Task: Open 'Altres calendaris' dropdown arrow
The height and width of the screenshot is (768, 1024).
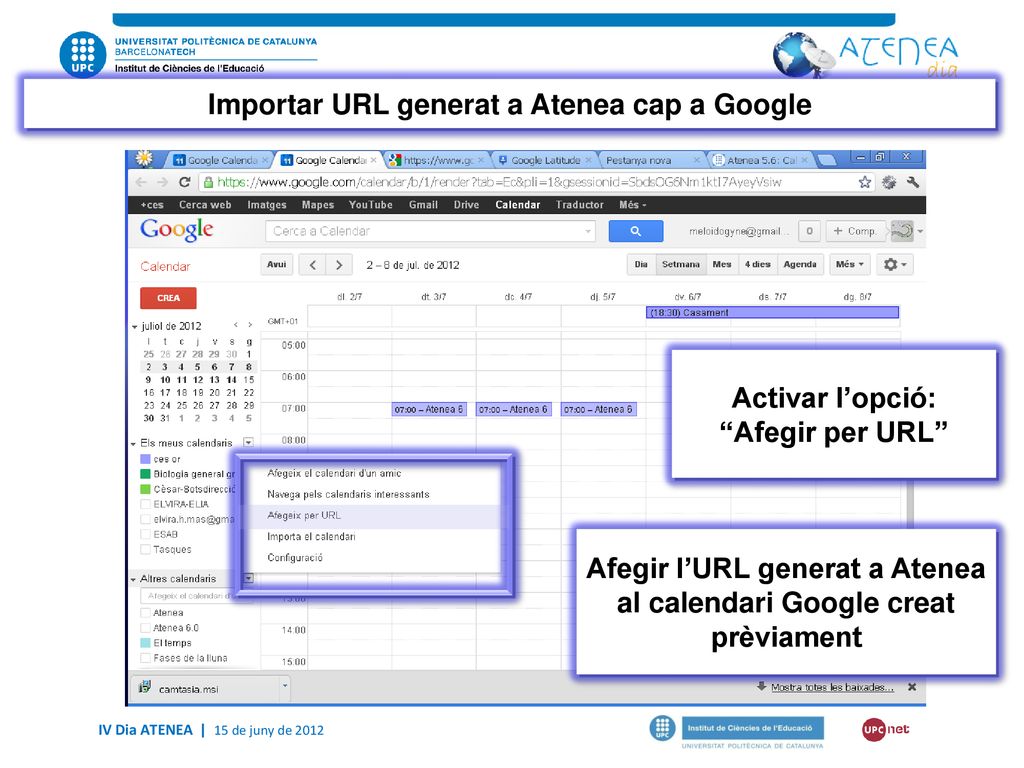Action: pyautogui.click(x=248, y=579)
